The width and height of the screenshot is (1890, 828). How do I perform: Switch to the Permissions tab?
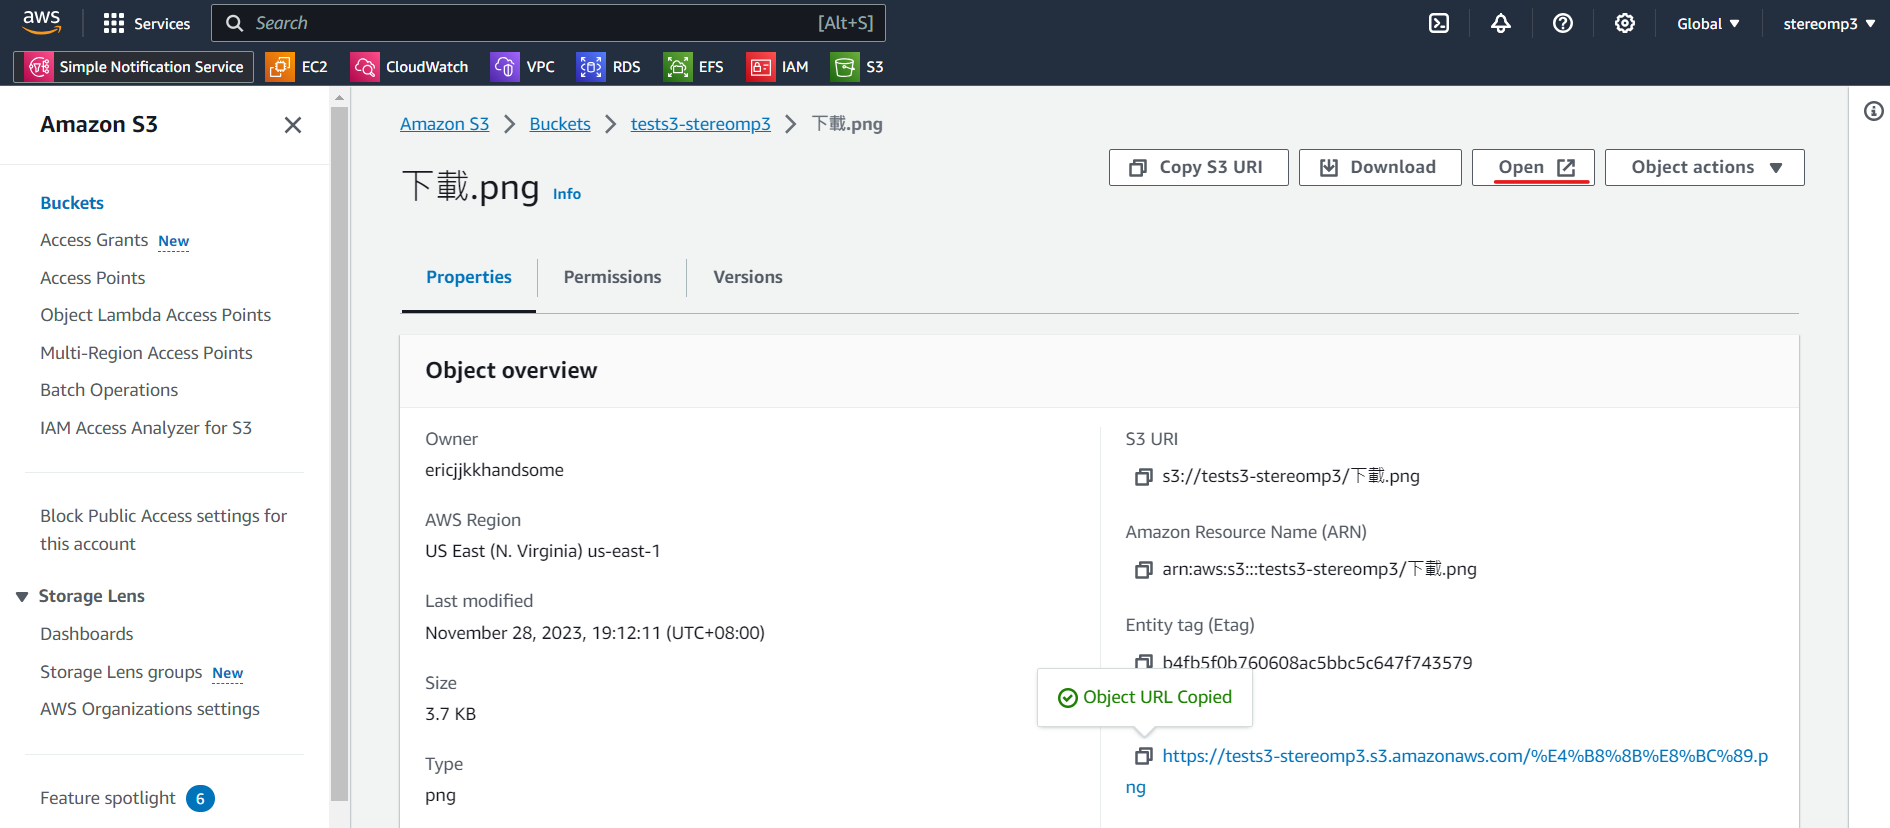[612, 277]
